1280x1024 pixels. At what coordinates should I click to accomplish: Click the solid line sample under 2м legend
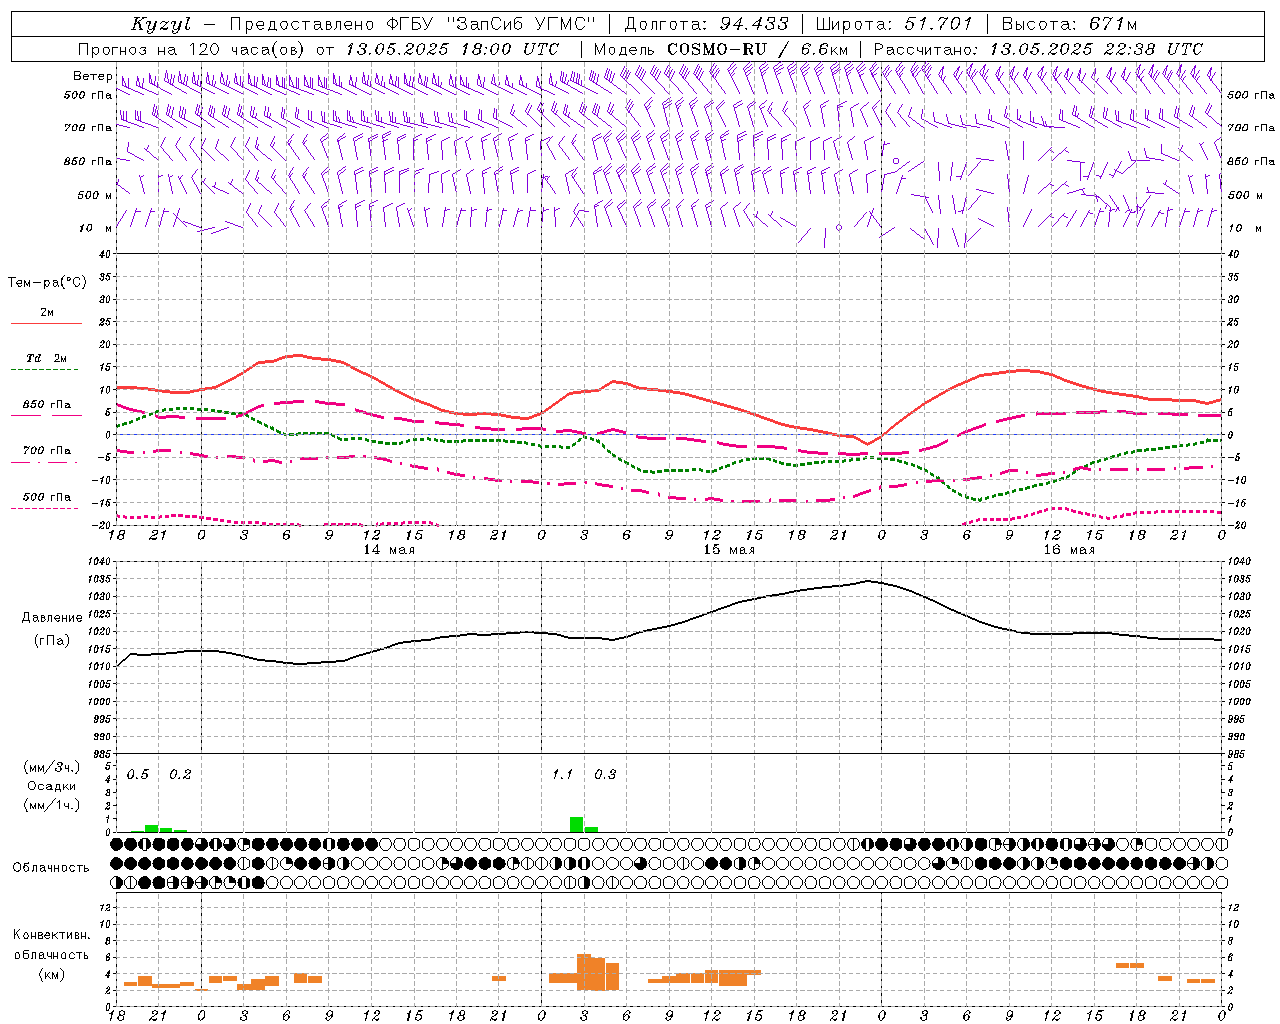coord(46,324)
